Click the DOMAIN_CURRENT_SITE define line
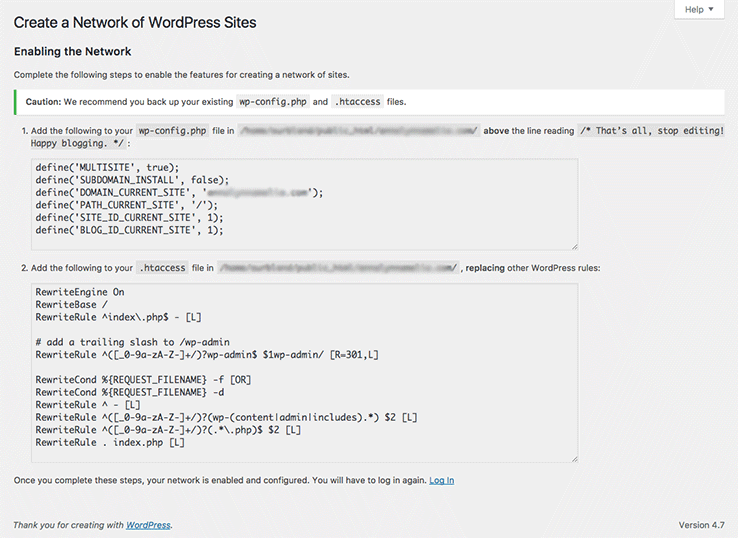The width and height of the screenshot is (738, 538). click(x=179, y=193)
